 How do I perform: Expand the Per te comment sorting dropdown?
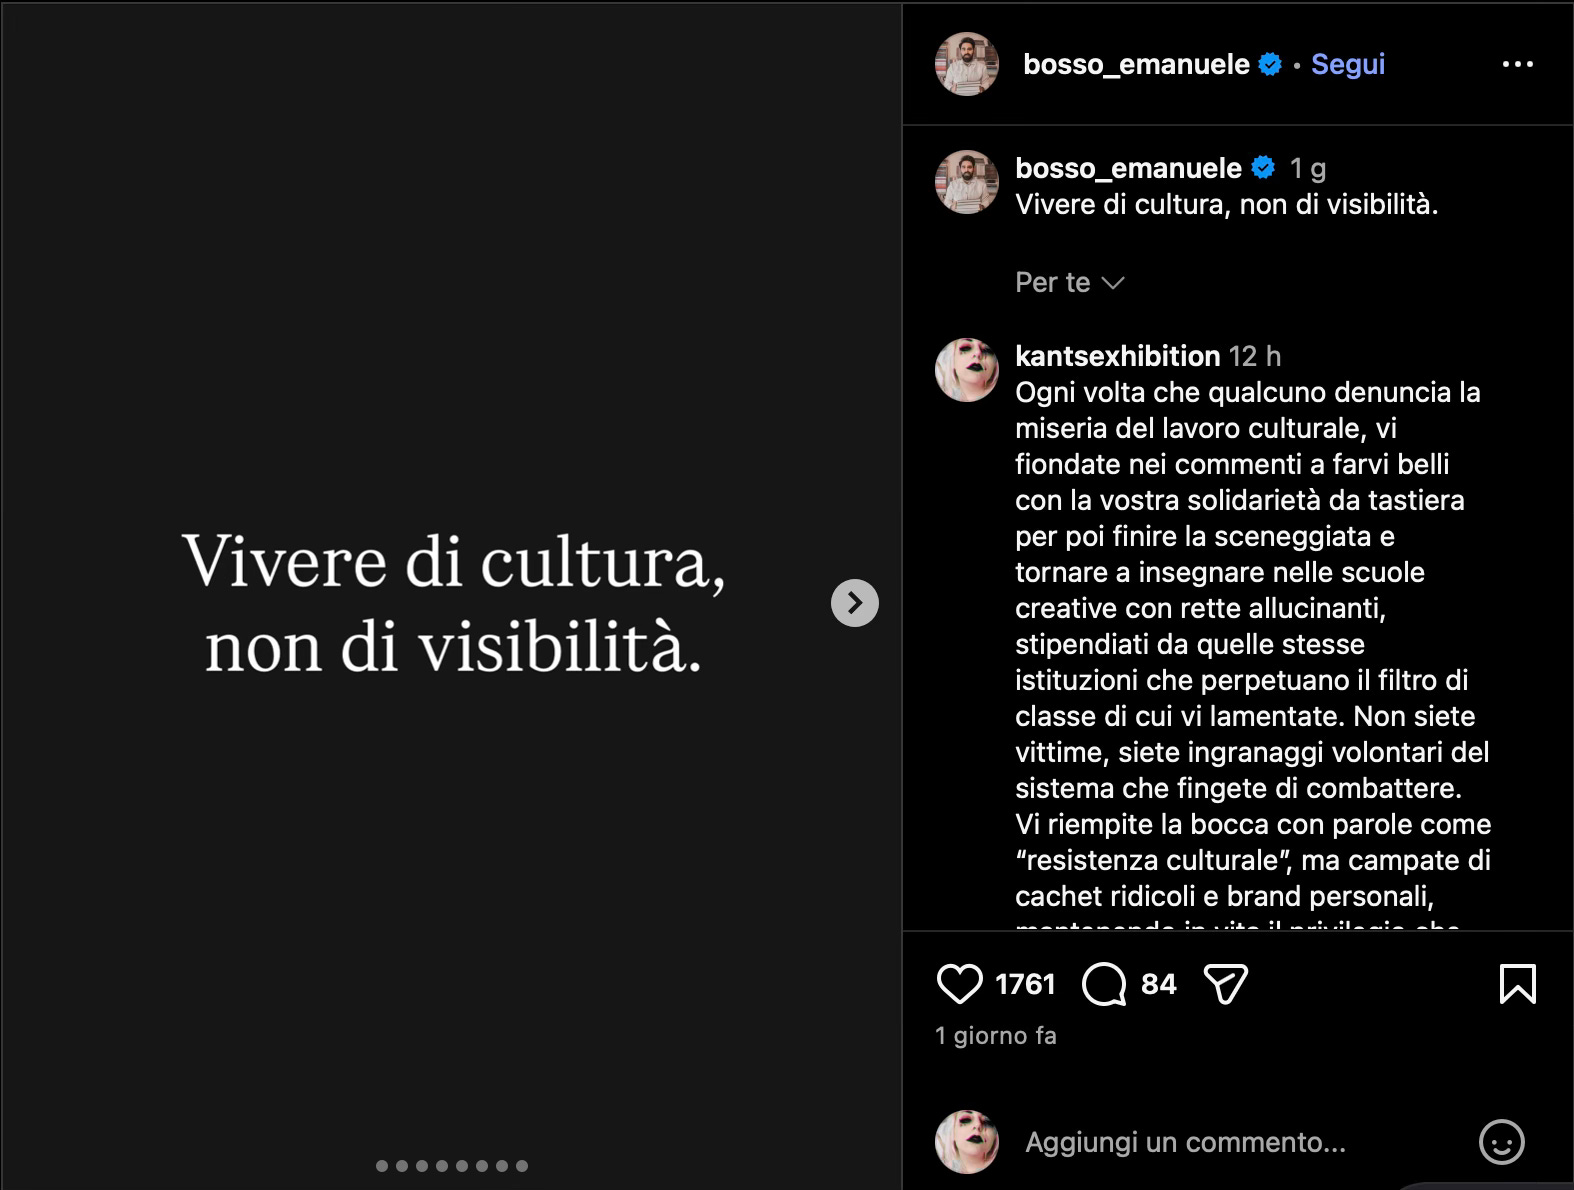point(1069,283)
